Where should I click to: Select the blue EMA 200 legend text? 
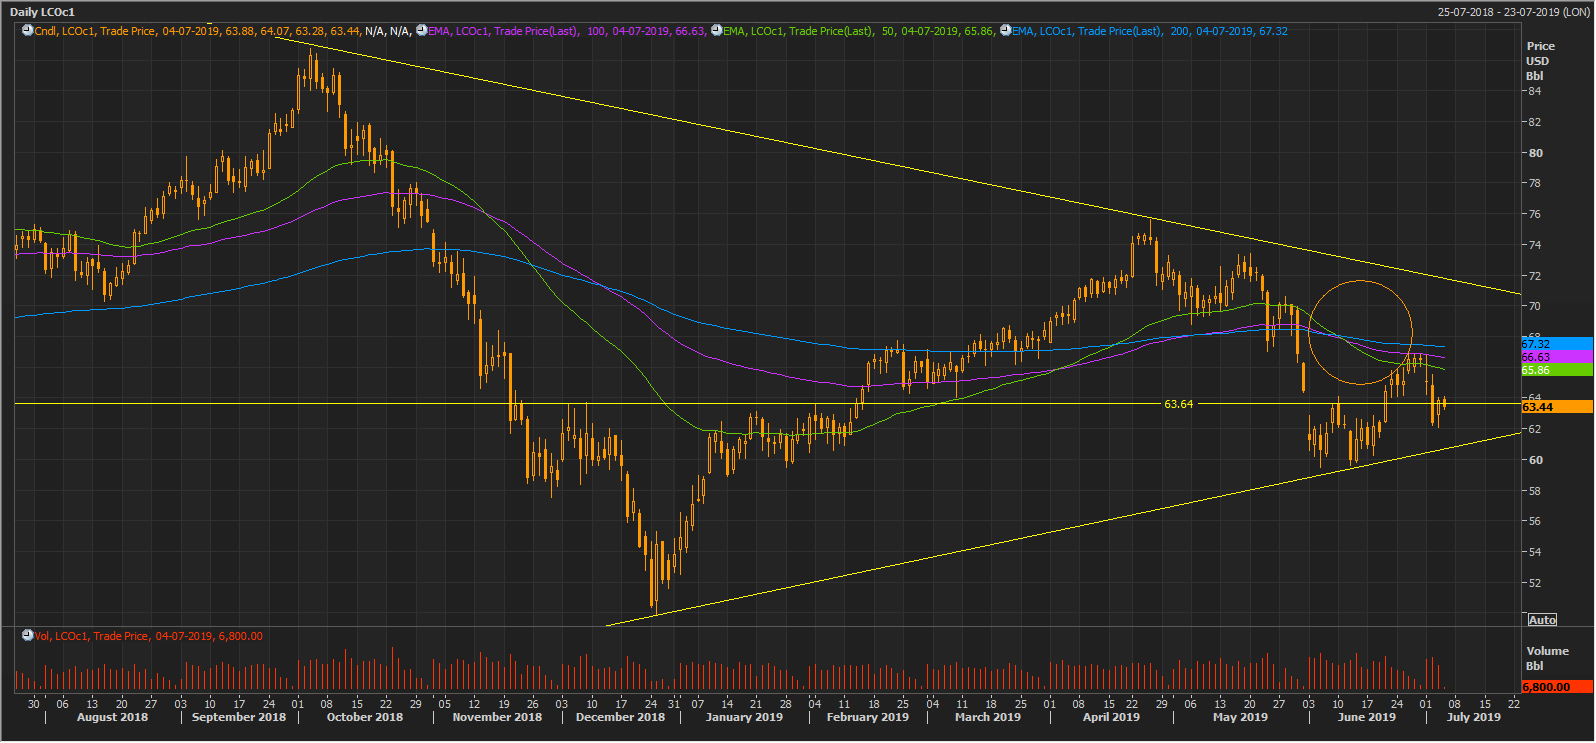1150,31
